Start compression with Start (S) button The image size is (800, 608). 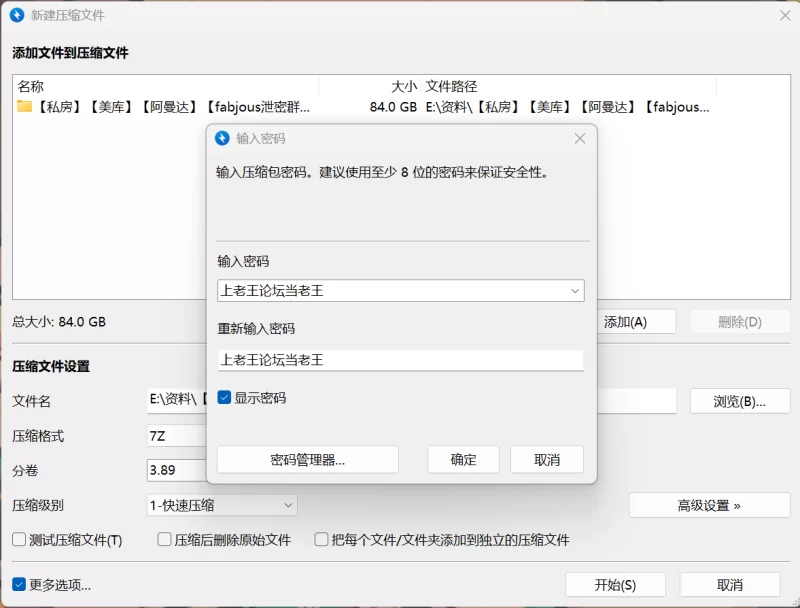pyautogui.click(x=615, y=585)
